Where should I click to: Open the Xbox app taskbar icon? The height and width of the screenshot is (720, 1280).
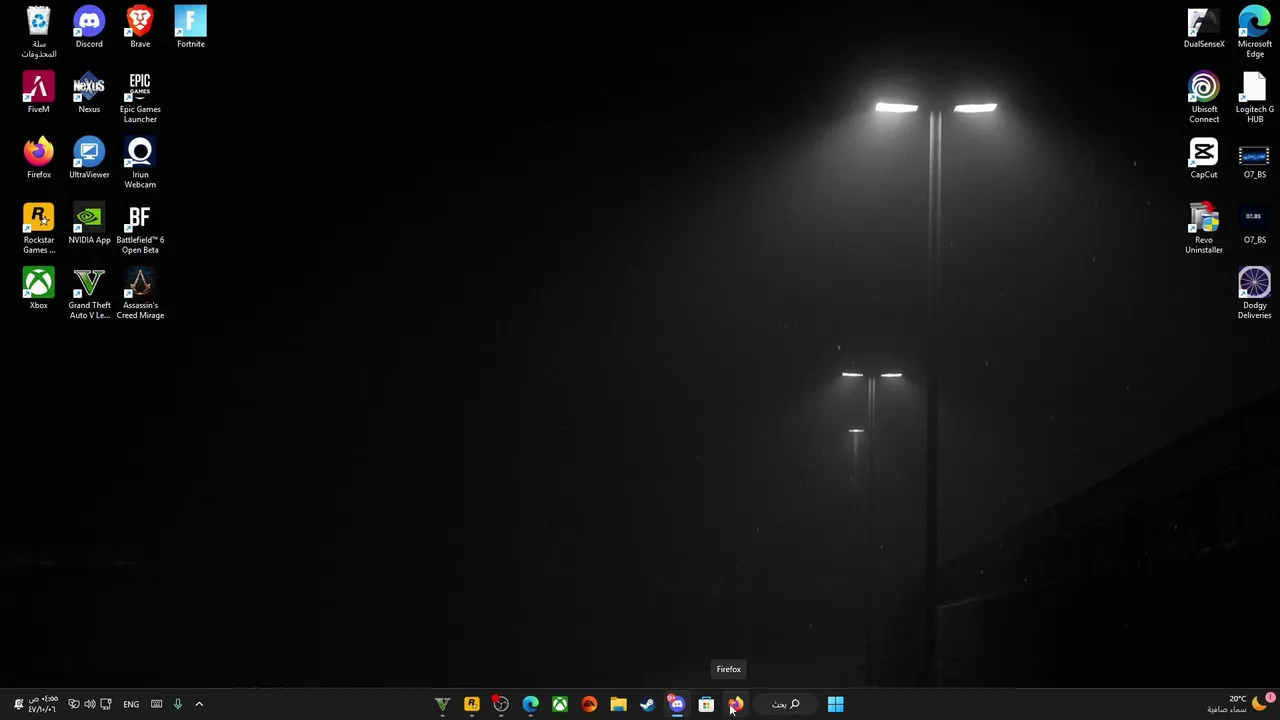(560, 704)
